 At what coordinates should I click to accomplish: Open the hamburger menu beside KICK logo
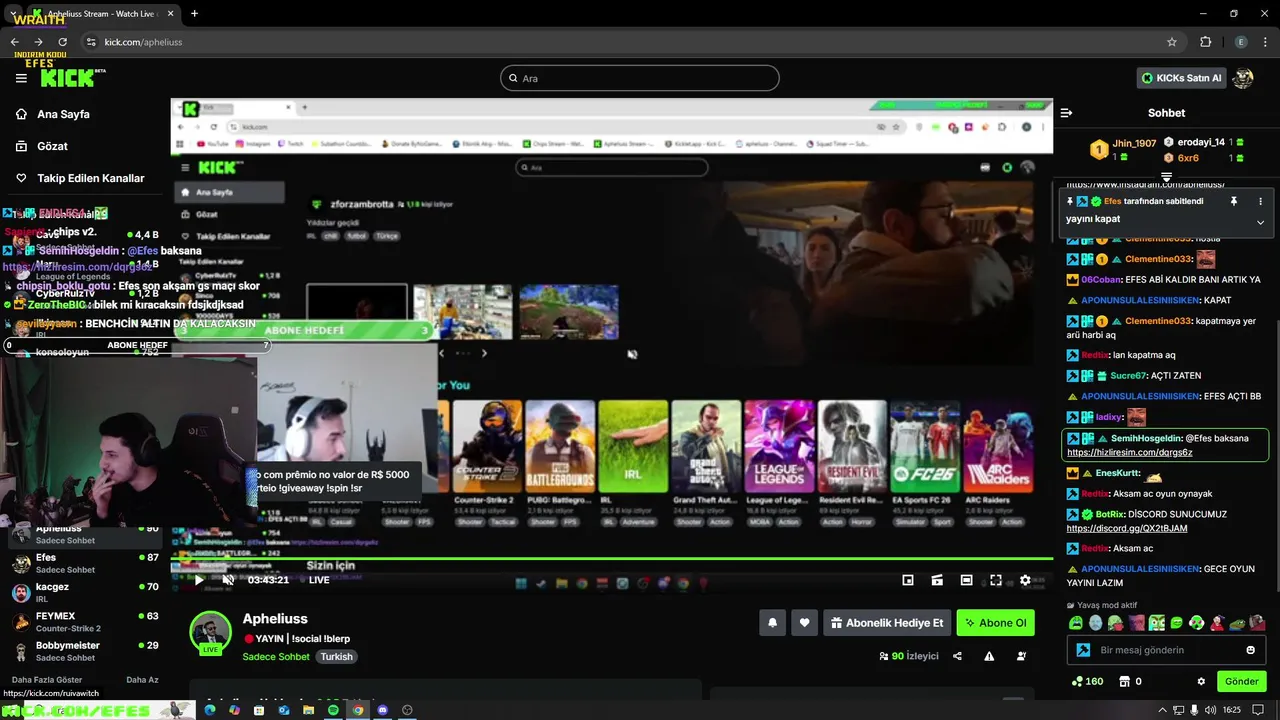click(x=21, y=78)
